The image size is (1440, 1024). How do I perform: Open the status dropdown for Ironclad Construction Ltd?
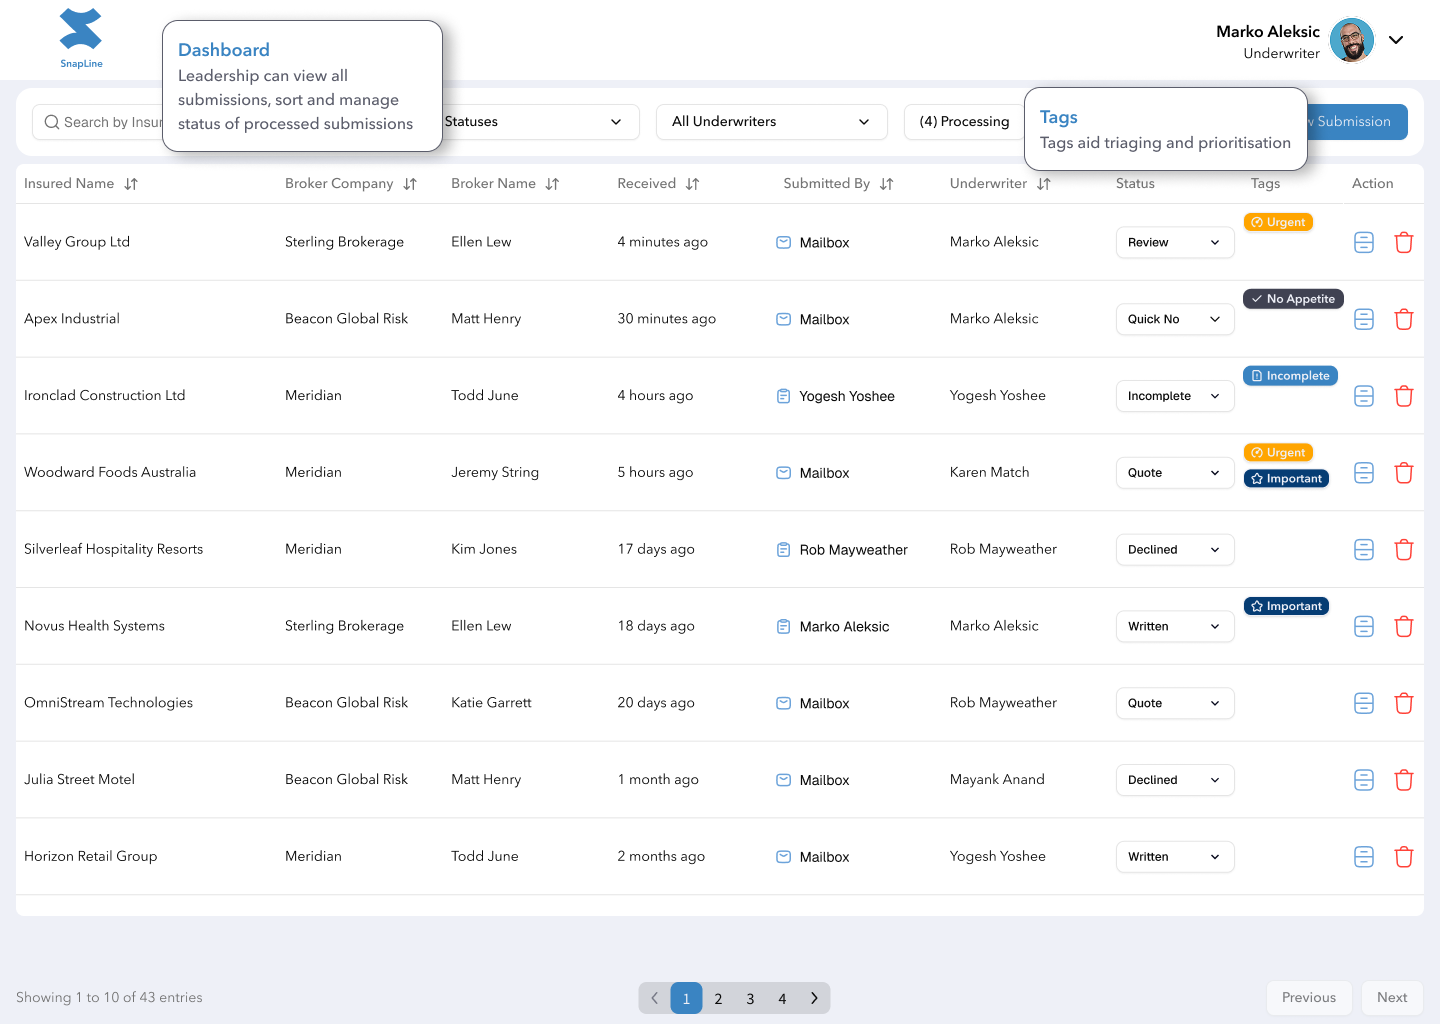pos(1174,396)
